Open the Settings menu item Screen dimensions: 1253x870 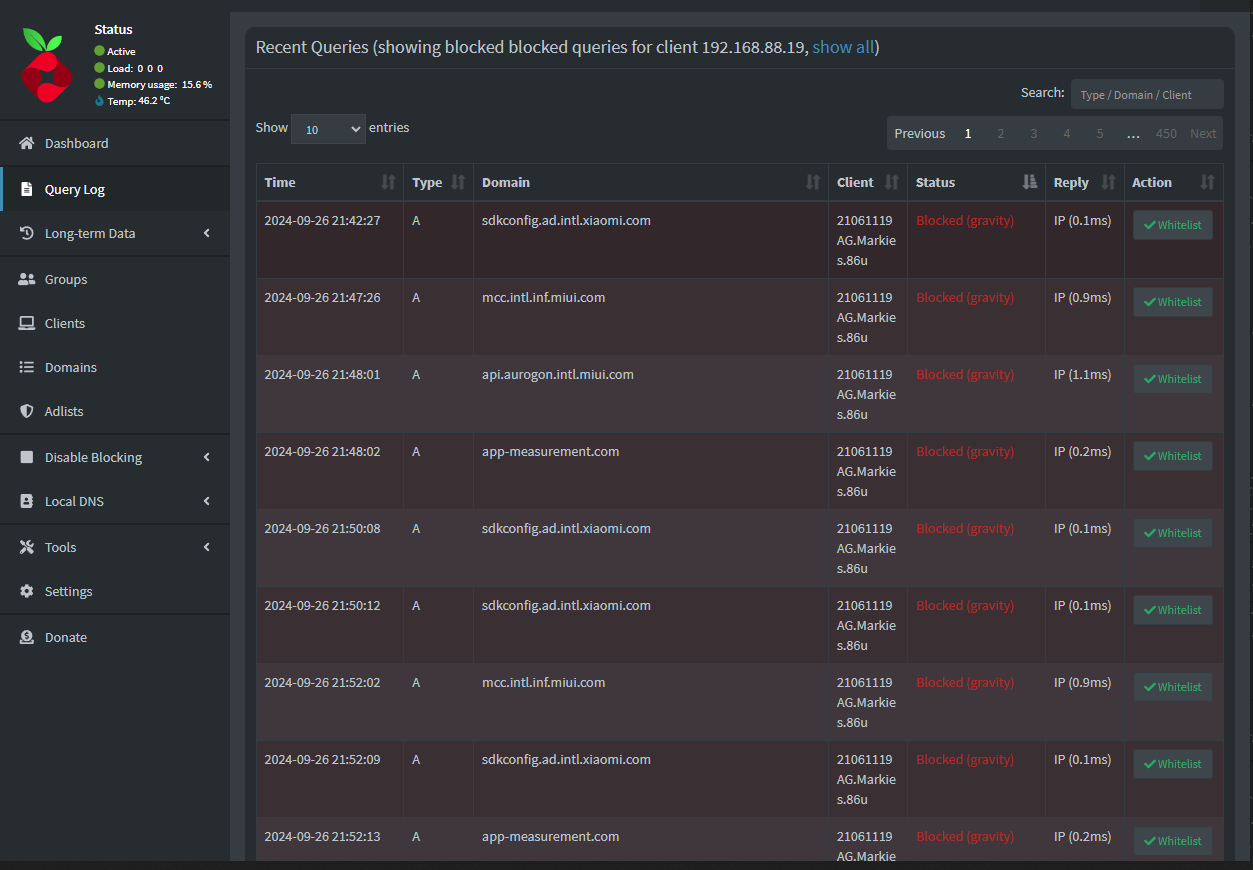(x=115, y=591)
